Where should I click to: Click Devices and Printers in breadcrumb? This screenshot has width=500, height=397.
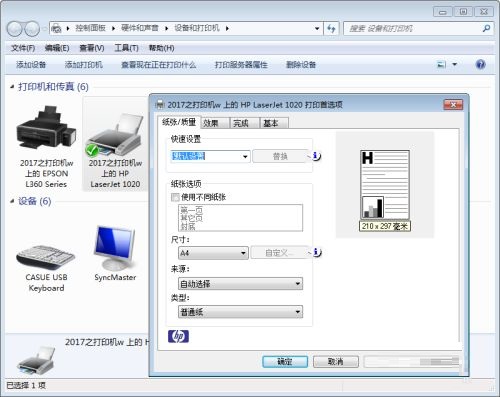(197, 28)
